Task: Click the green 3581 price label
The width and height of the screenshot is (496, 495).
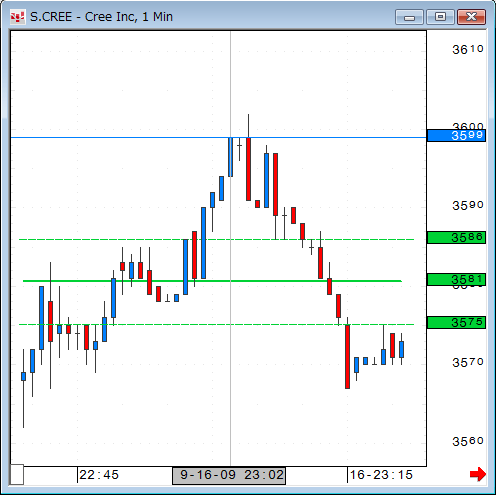Action: tap(456, 279)
